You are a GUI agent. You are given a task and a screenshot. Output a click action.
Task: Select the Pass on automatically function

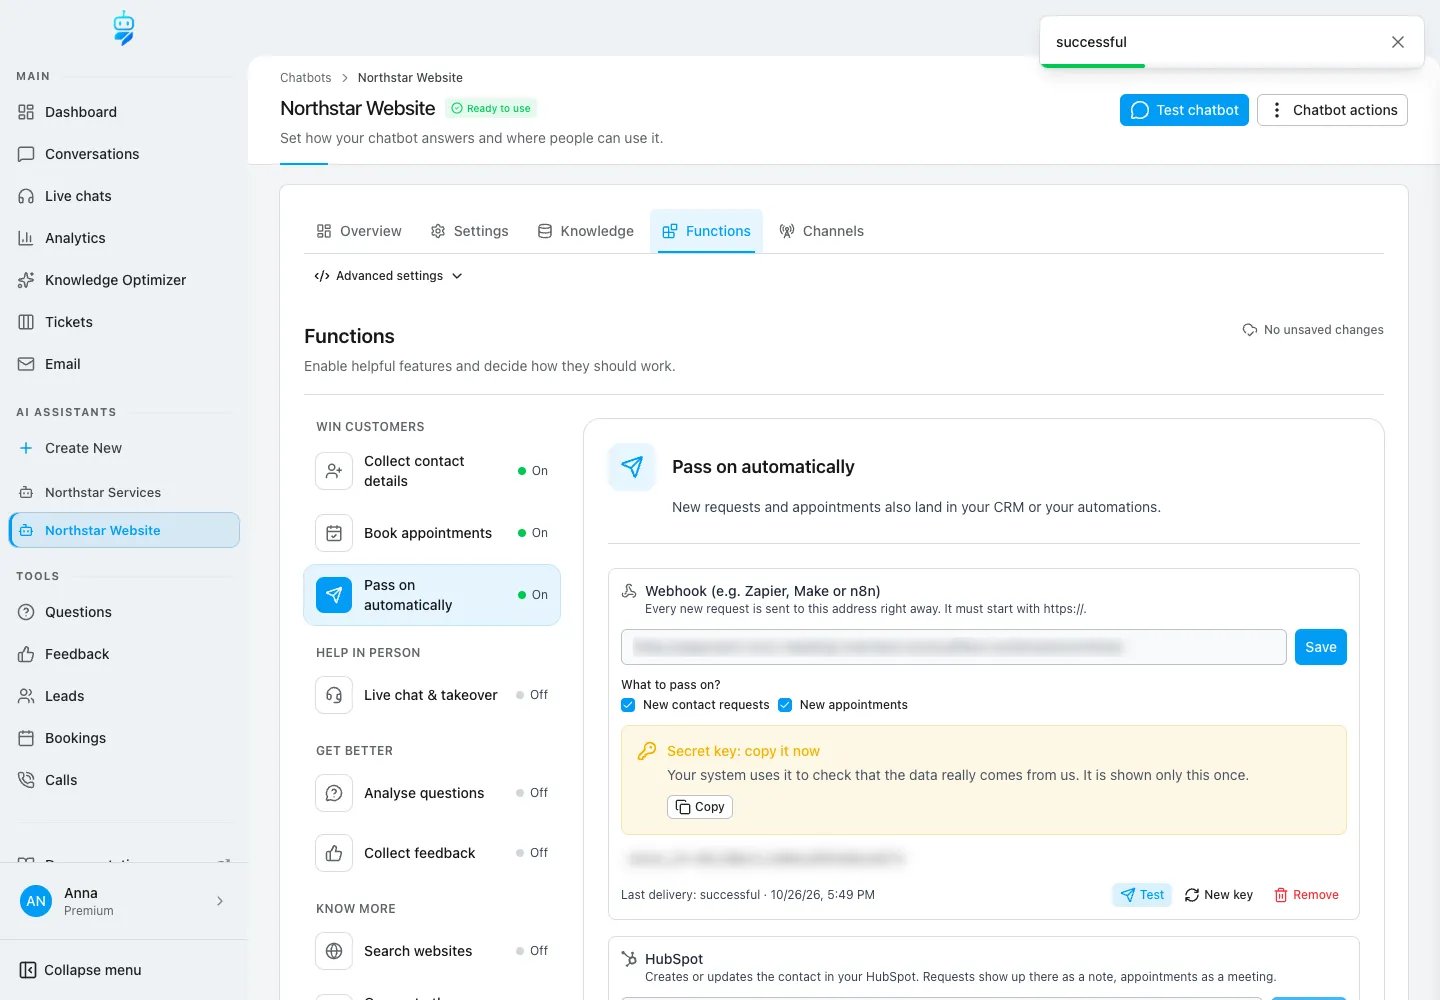pos(432,595)
